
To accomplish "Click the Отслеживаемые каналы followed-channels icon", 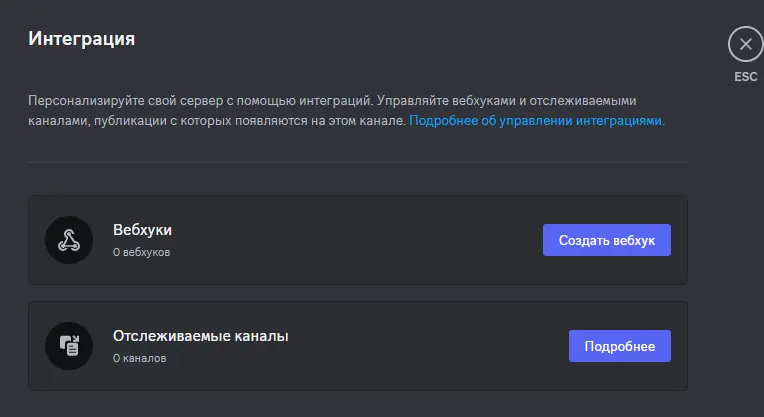I will pyautogui.click(x=69, y=346).
